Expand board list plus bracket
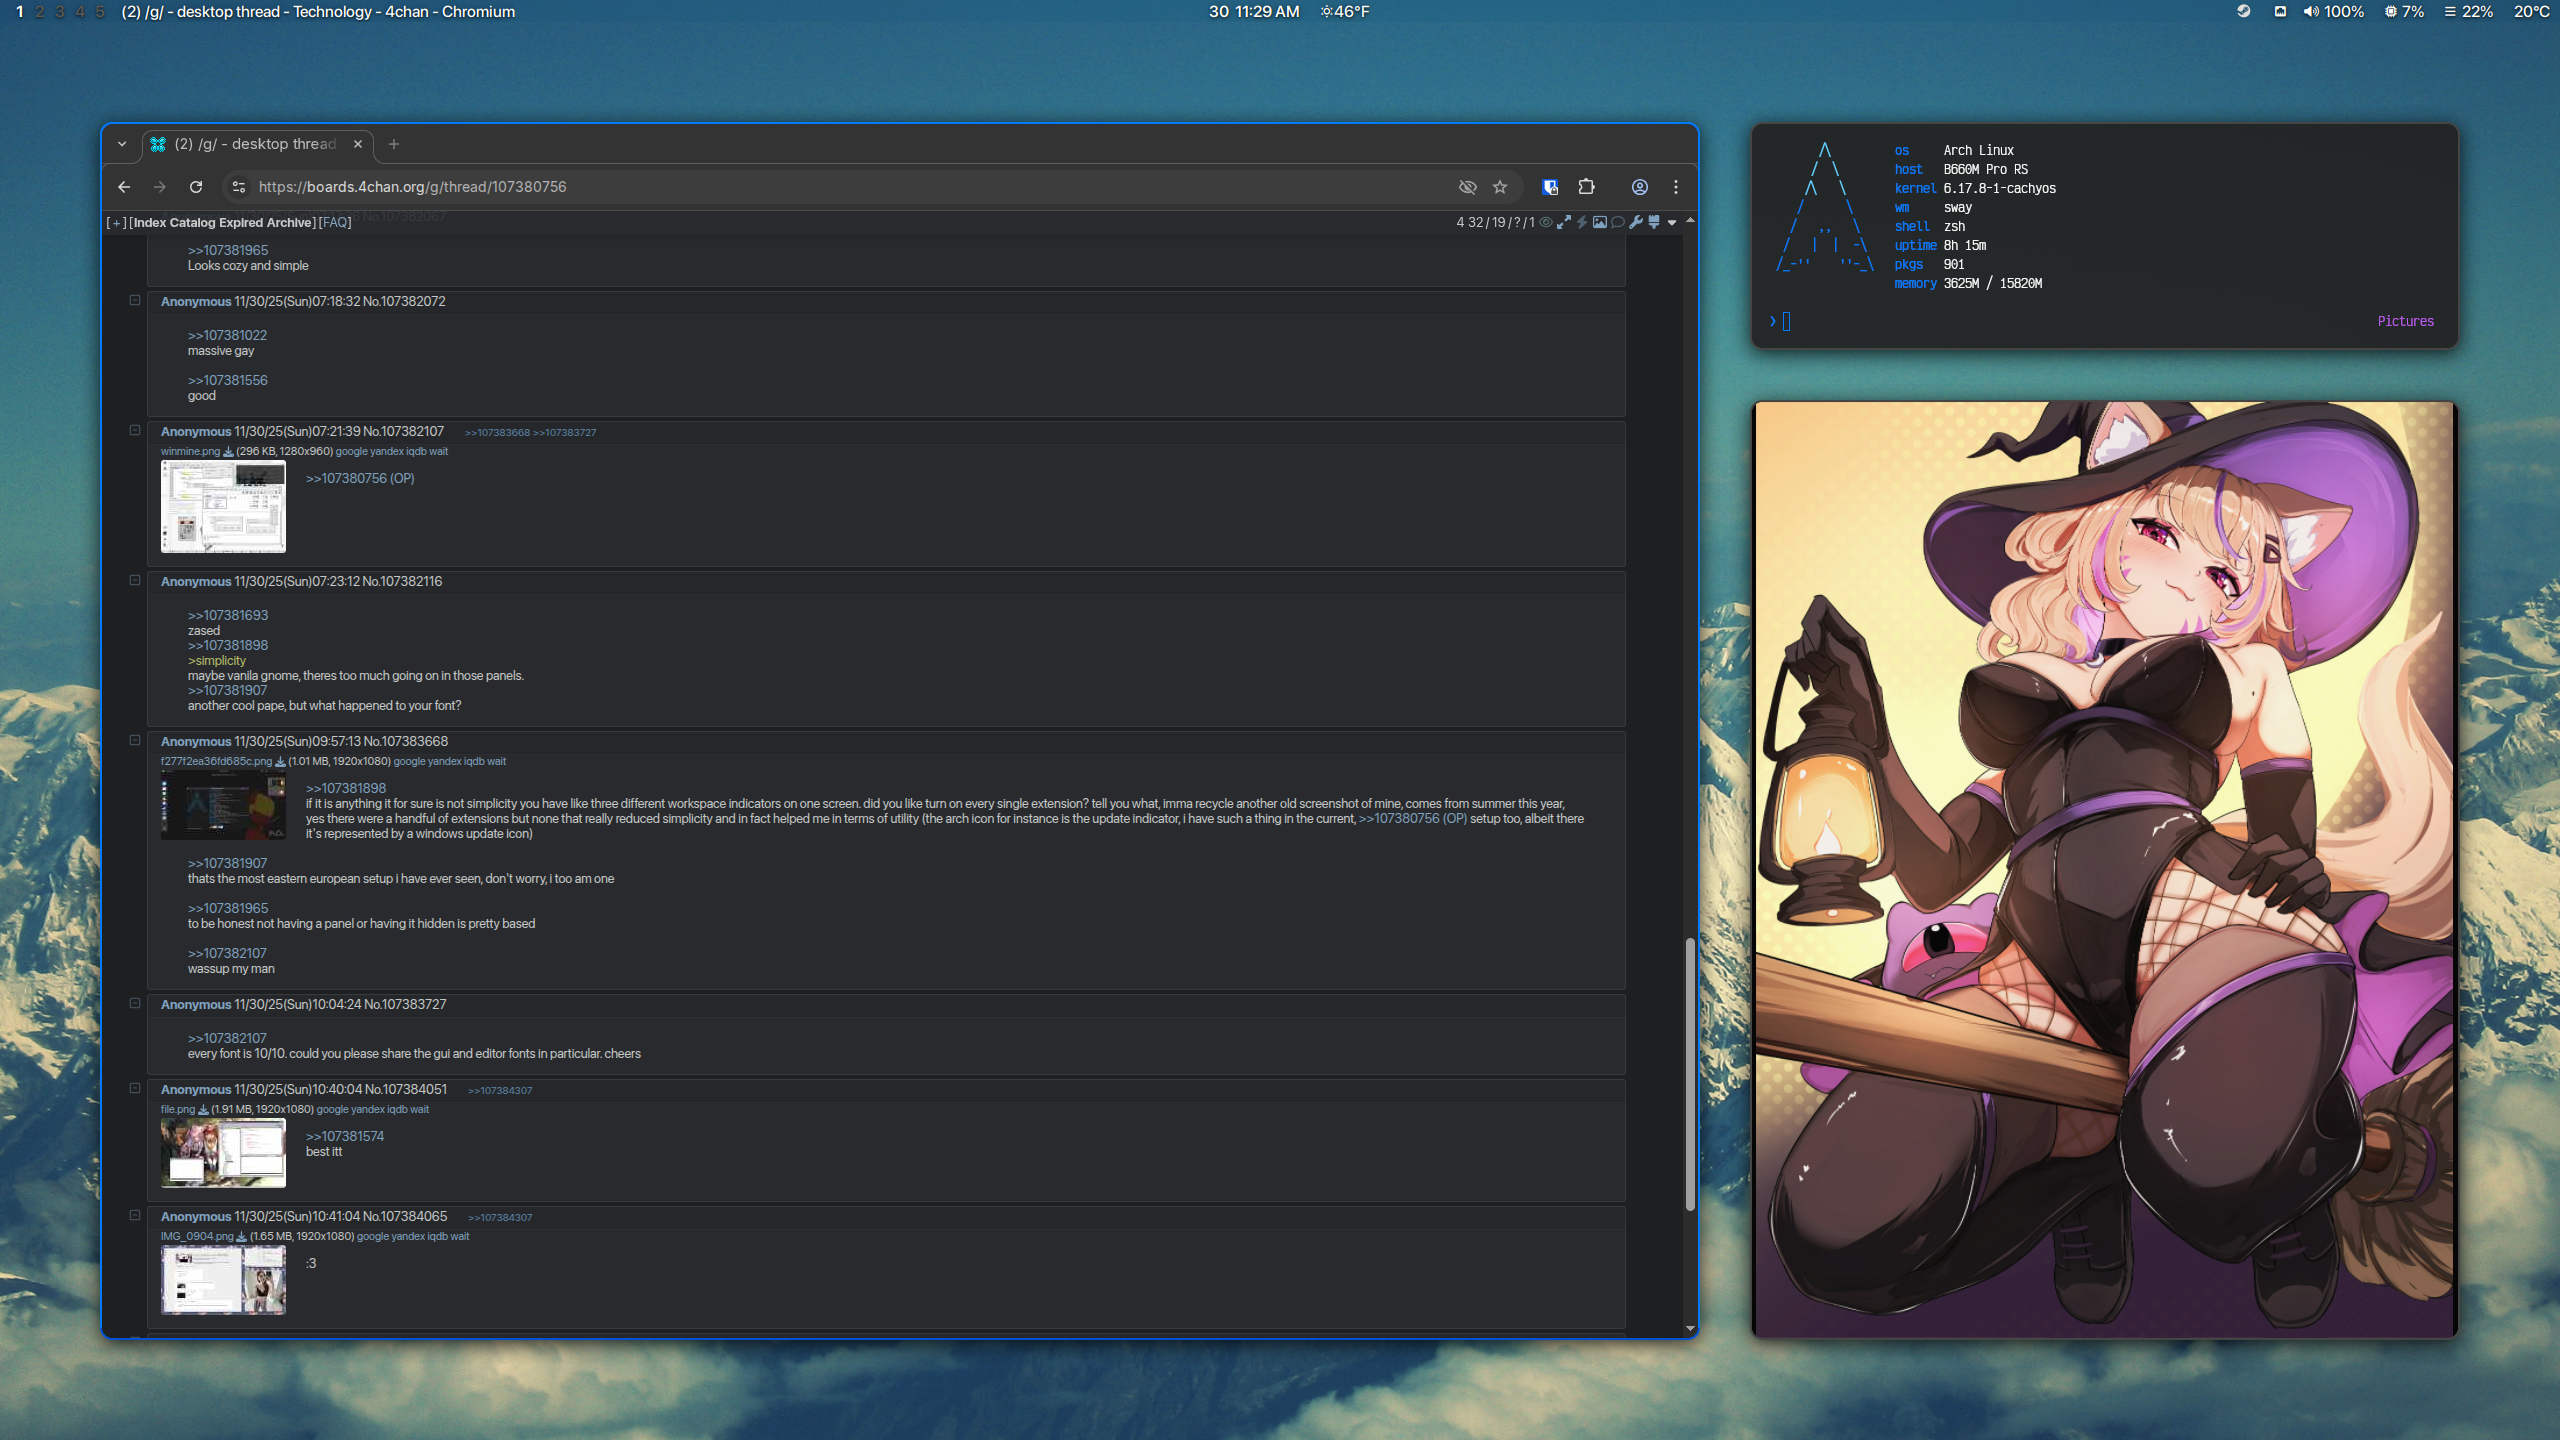Screen dimensions: 2560x1440 tap(116, 223)
